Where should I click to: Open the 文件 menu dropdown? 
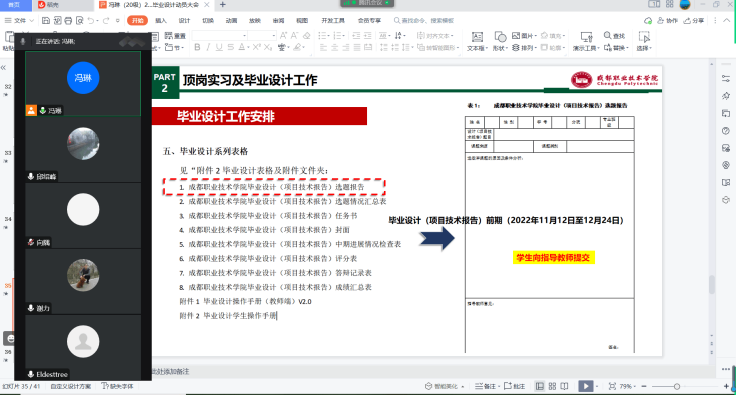pyautogui.click(x=19, y=21)
